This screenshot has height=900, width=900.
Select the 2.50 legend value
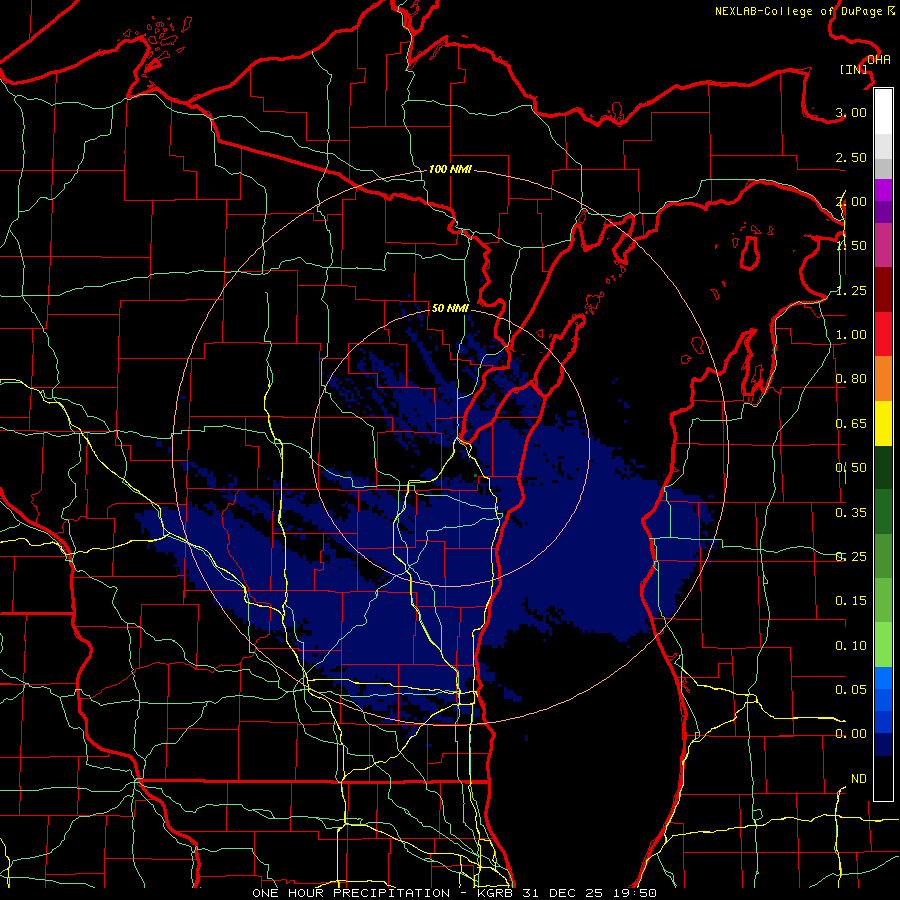tap(851, 157)
